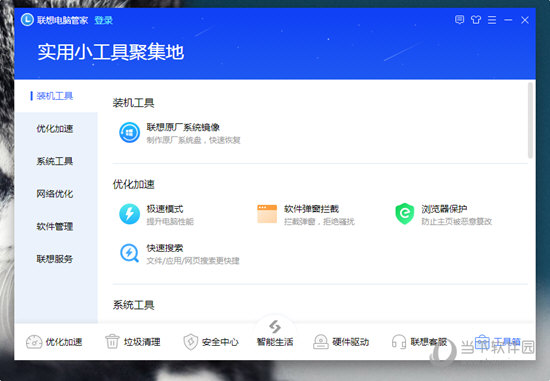
Task: Open 安全中心 shield in bottom bar
Action: point(190,342)
